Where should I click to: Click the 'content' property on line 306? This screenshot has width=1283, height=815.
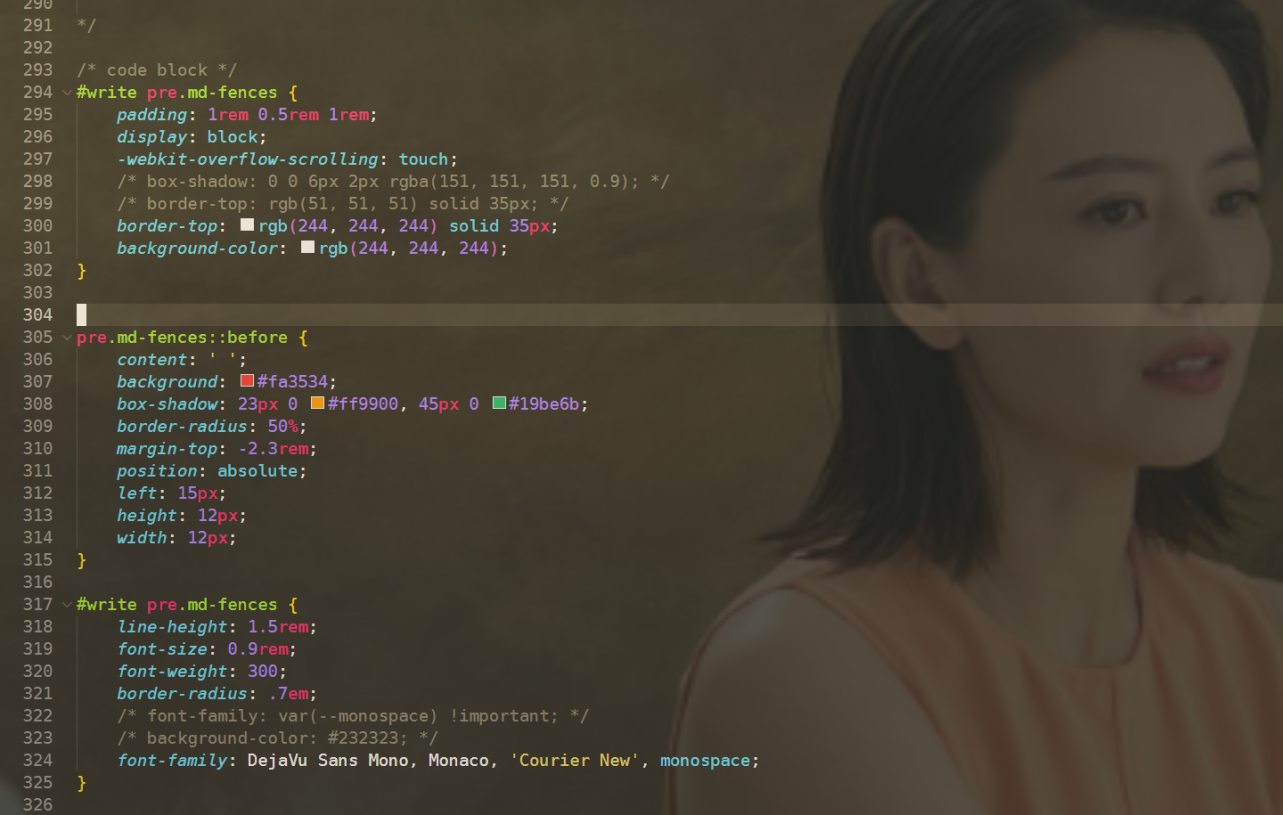[x=152, y=359]
